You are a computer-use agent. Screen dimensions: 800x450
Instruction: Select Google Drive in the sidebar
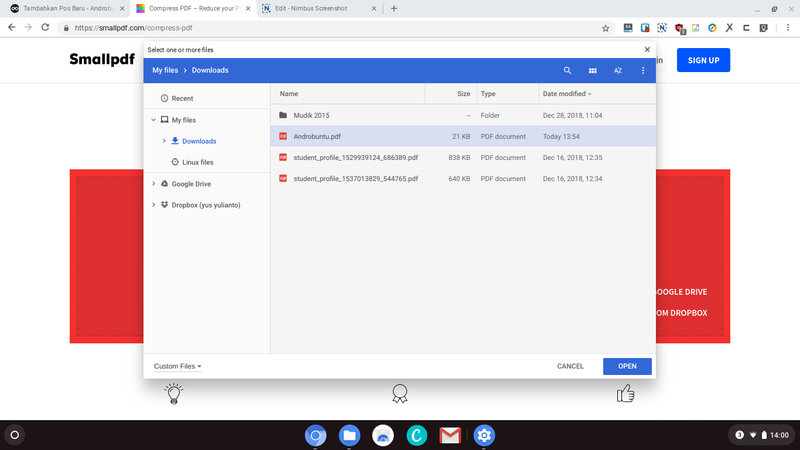point(191,184)
